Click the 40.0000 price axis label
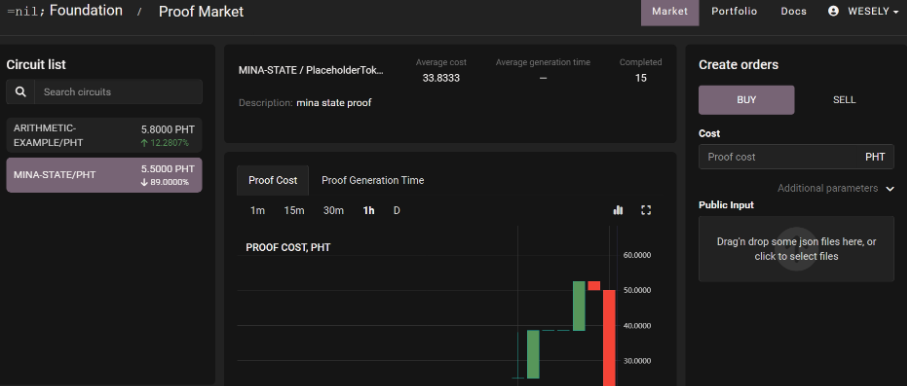This screenshot has width=907, height=386. pos(636,326)
